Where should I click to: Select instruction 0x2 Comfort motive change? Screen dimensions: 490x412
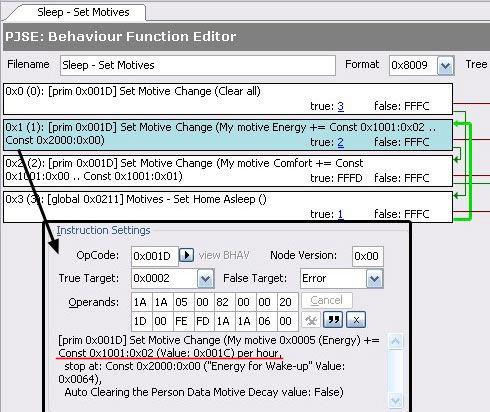coord(228,171)
